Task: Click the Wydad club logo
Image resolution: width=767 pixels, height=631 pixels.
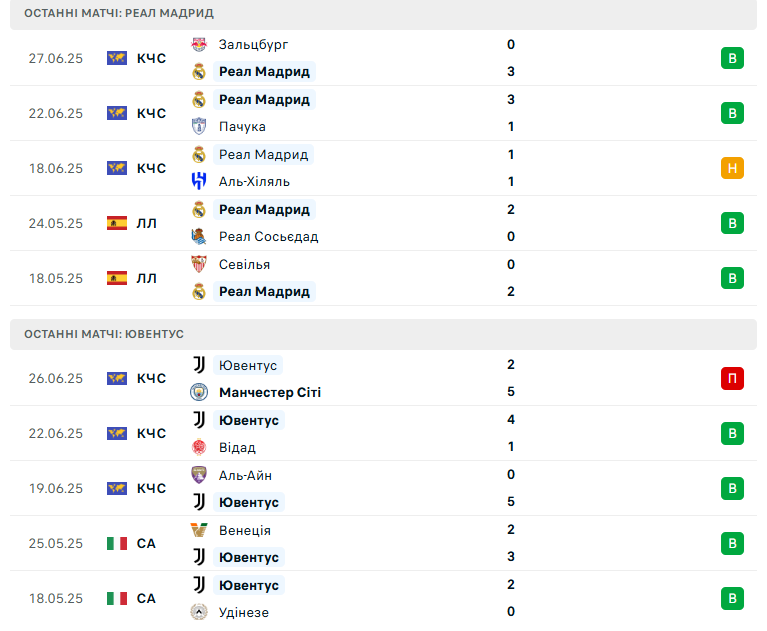Action: (x=199, y=447)
